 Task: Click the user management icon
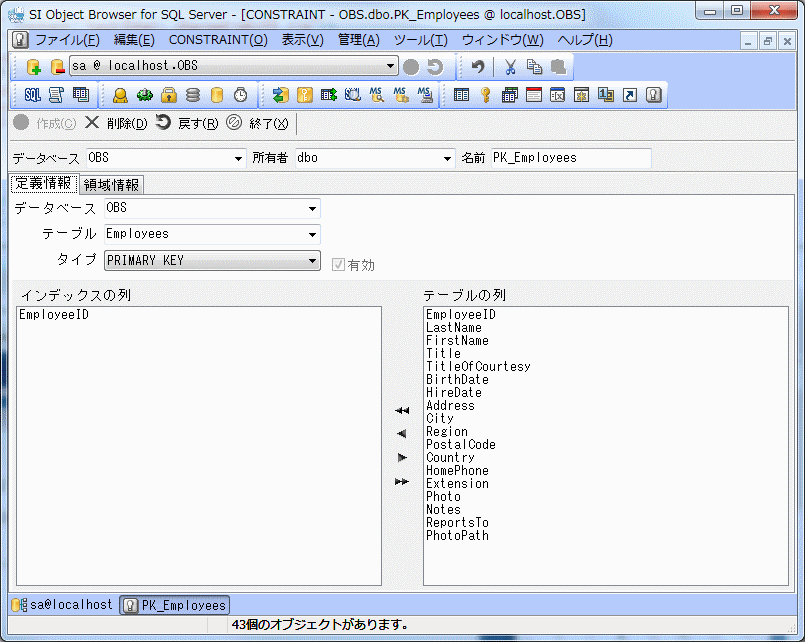tap(120, 95)
